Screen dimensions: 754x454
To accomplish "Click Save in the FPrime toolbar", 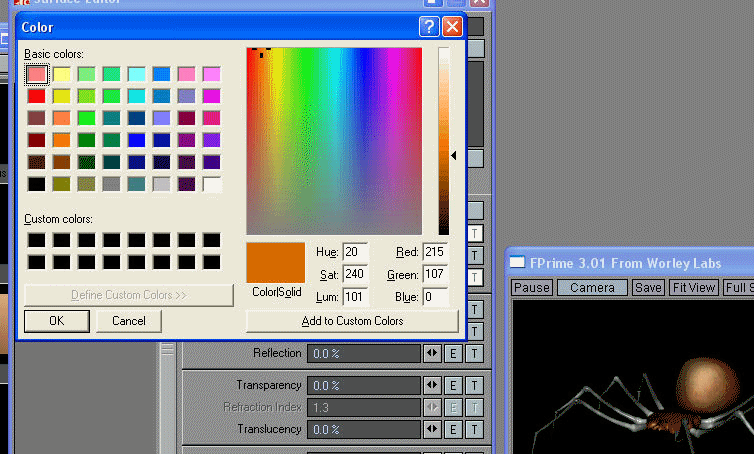I will [648, 287].
